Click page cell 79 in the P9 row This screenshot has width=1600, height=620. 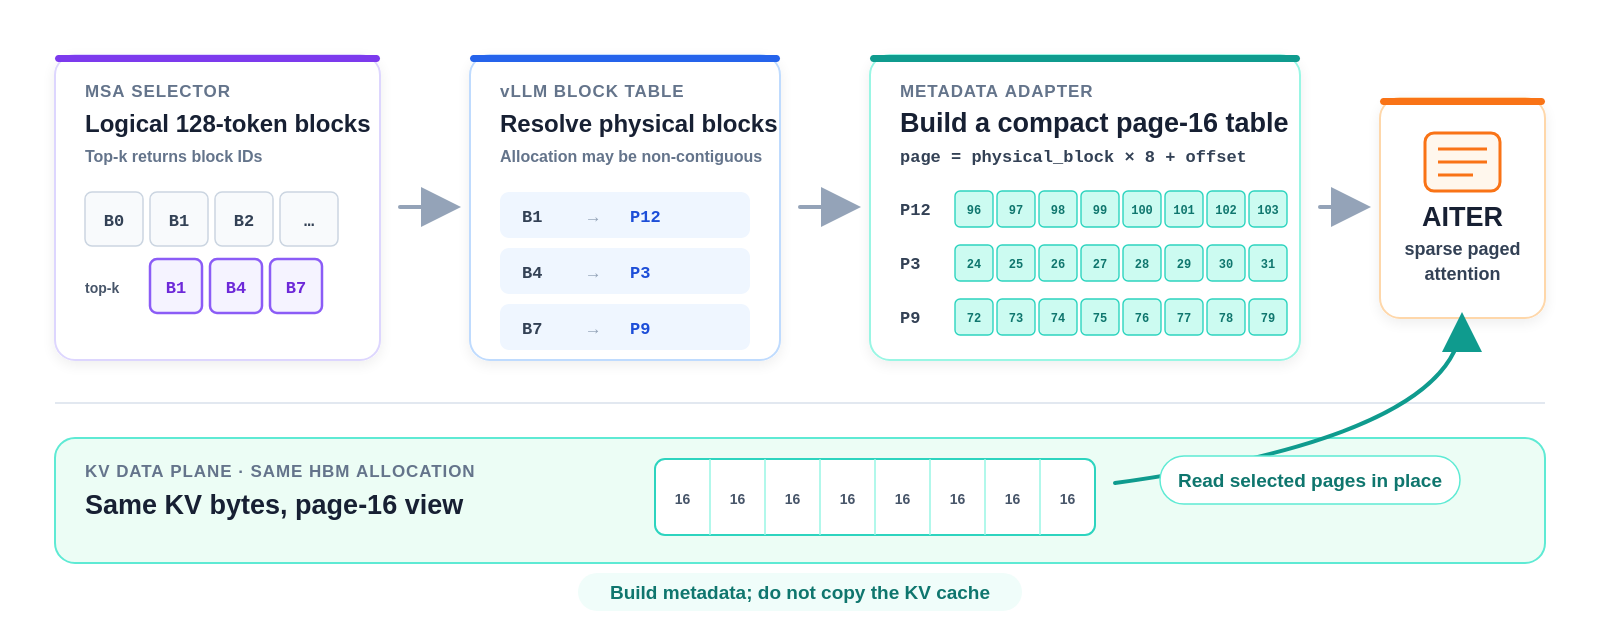coord(1268,317)
